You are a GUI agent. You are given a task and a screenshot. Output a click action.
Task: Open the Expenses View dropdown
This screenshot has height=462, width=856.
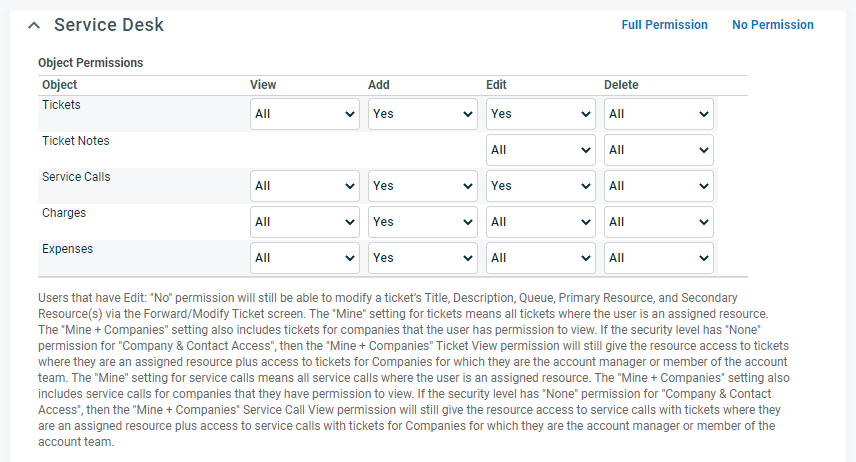305,258
